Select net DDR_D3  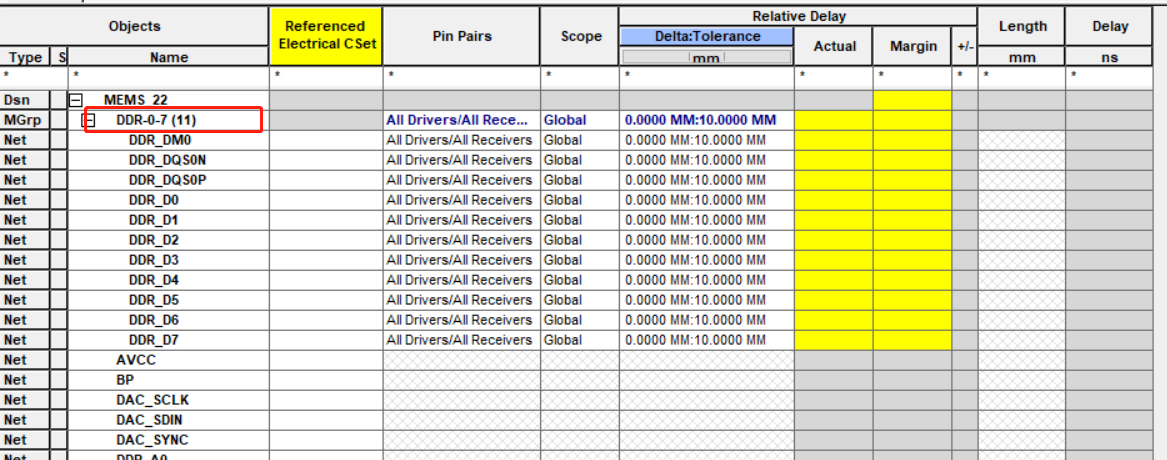pyautogui.click(x=153, y=260)
